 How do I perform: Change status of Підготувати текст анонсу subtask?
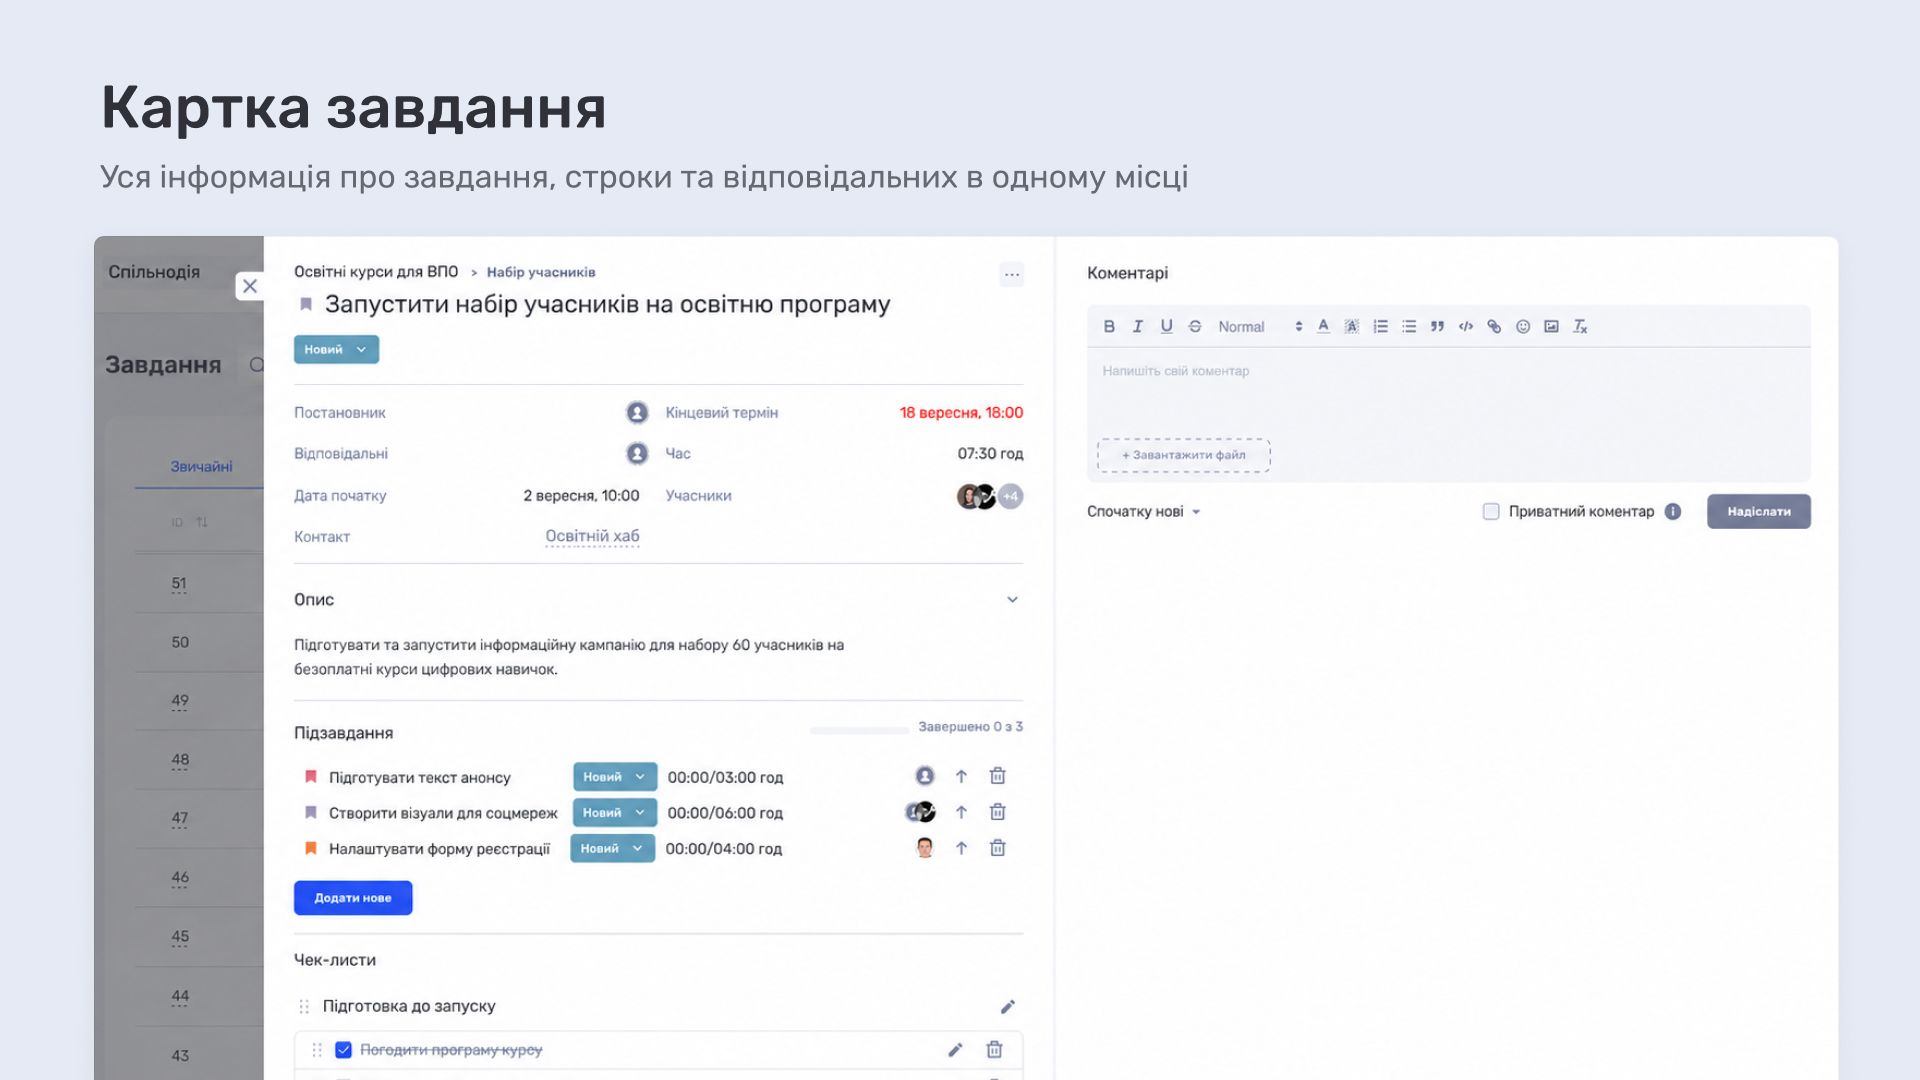tap(615, 776)
